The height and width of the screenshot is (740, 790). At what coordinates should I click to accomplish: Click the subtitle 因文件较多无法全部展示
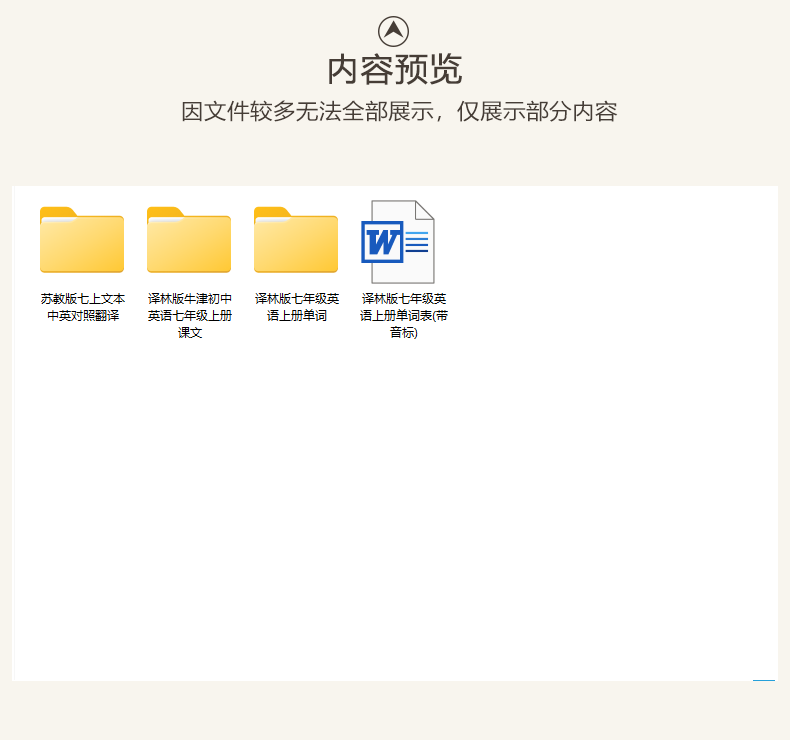[307, 111]
